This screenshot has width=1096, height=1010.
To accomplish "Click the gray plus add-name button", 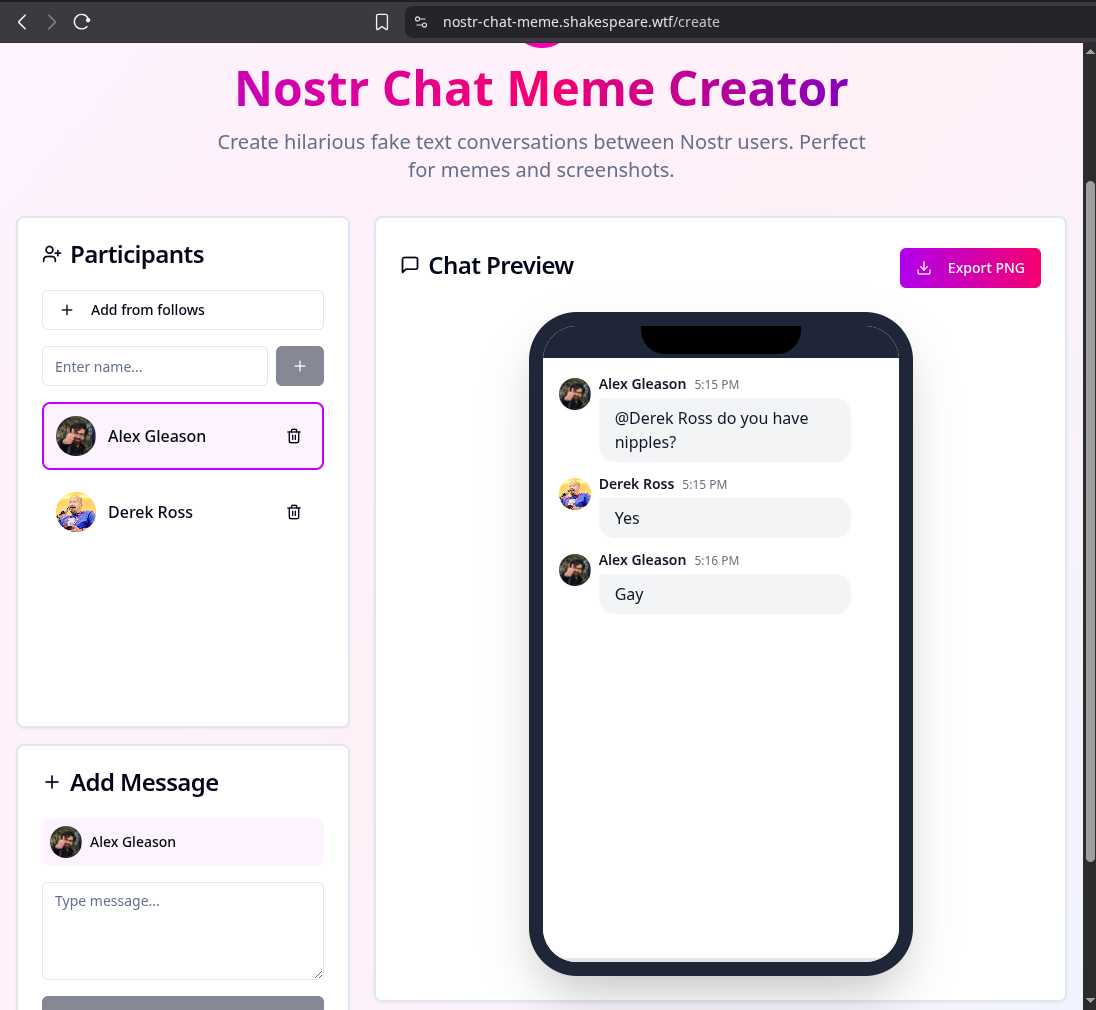I will pos(299,366).
